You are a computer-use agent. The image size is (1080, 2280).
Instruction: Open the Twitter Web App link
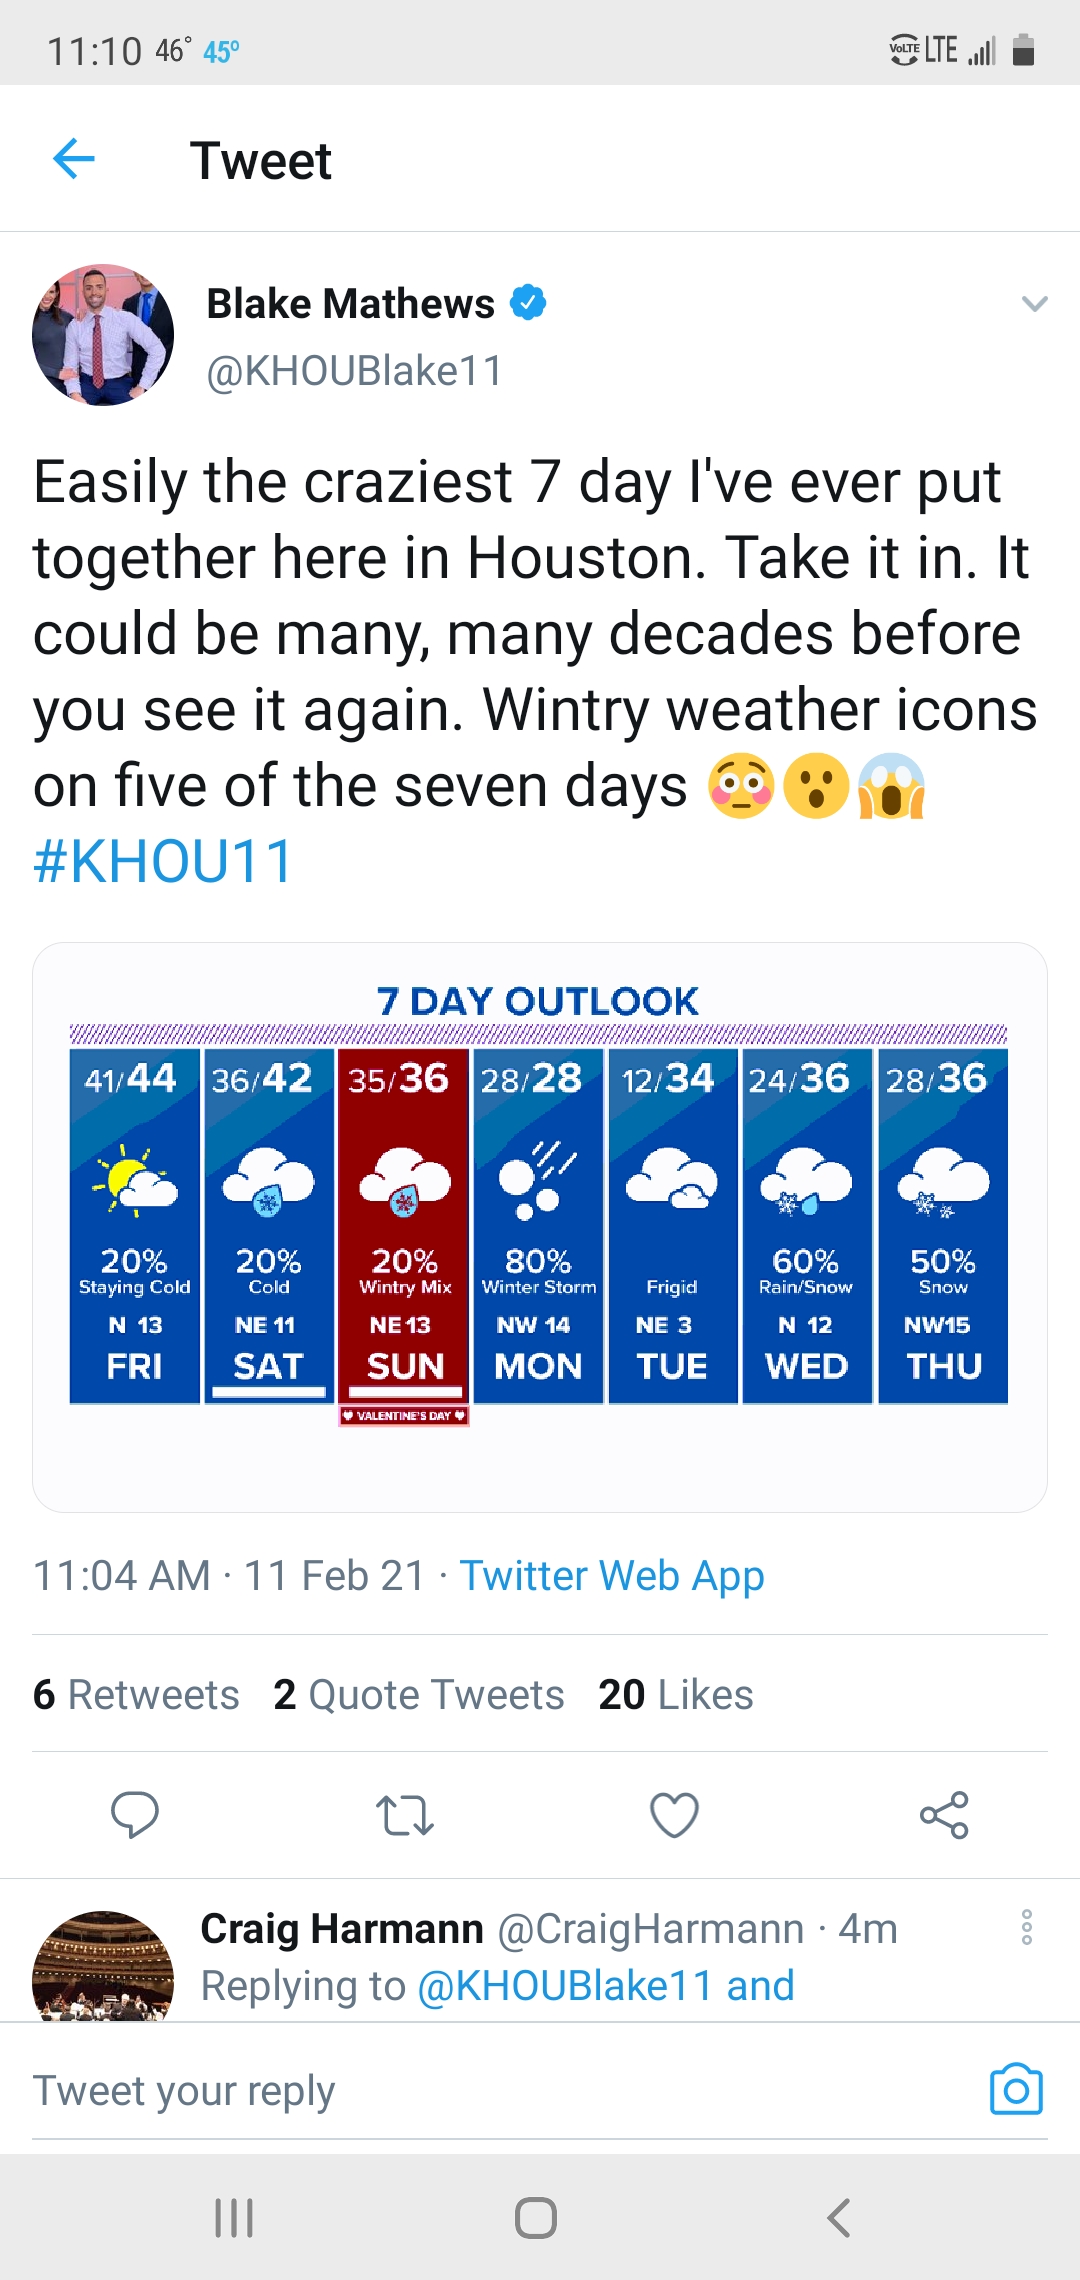tap(612, 1576)
